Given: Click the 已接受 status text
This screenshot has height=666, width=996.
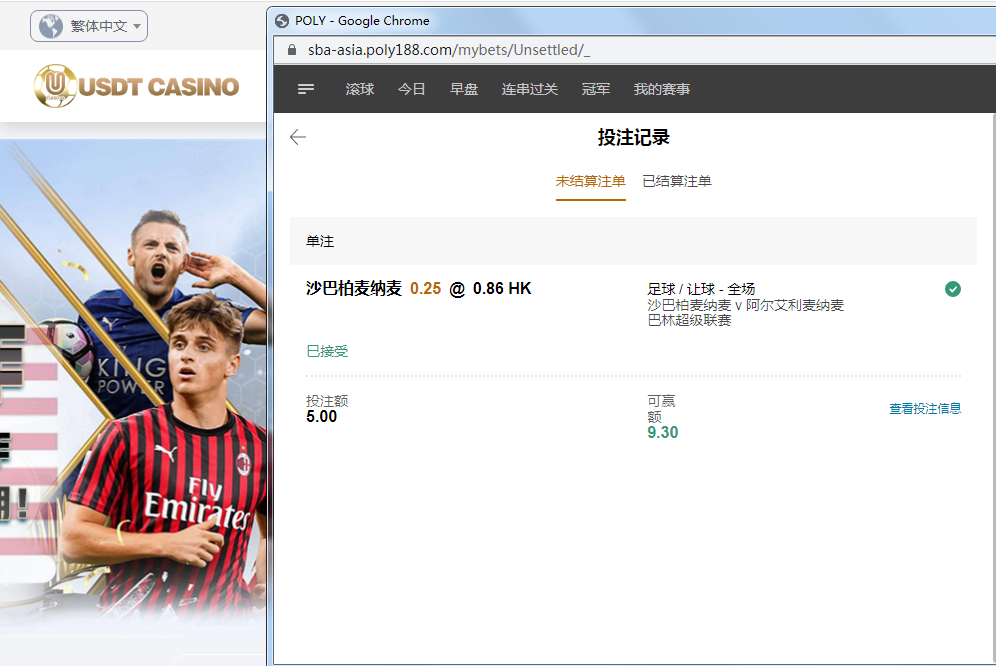Looking at the screenshot, I should coord(327,351).
